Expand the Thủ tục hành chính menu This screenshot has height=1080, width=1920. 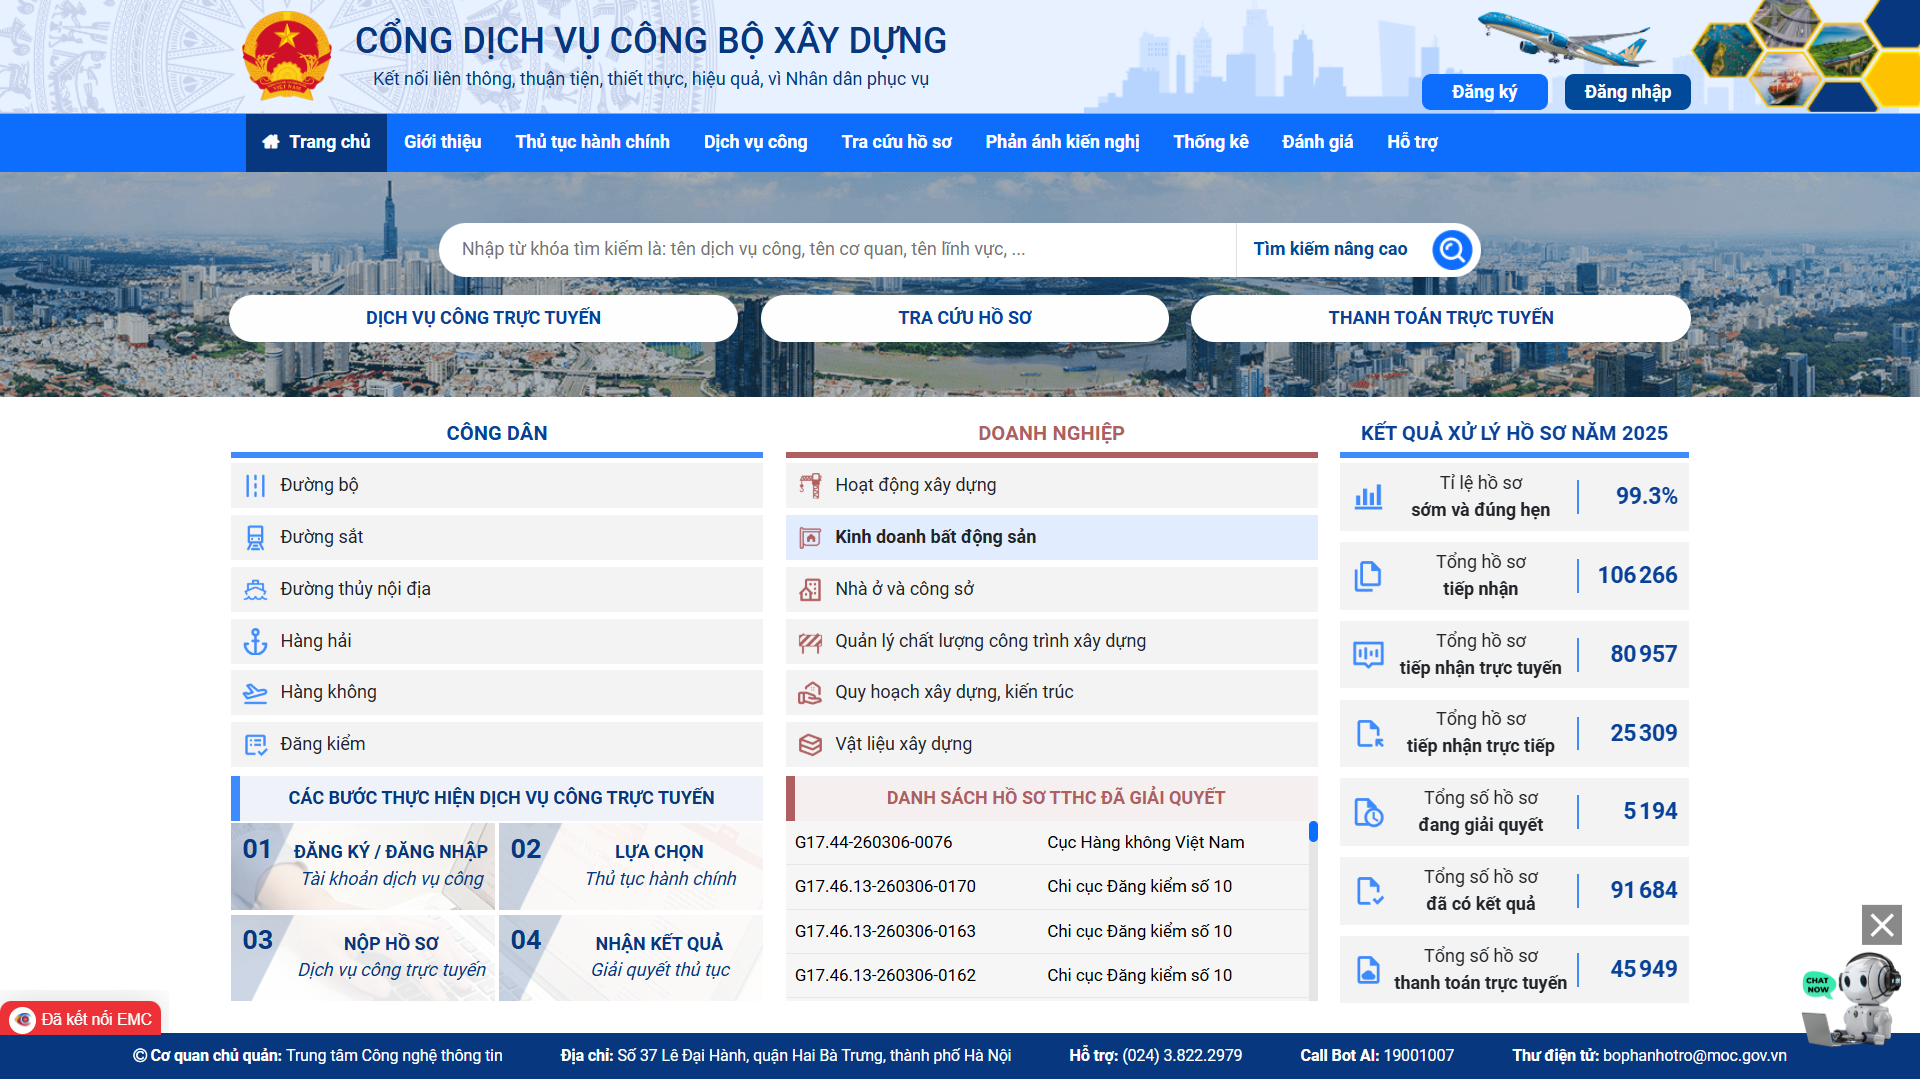click(591, 142)
